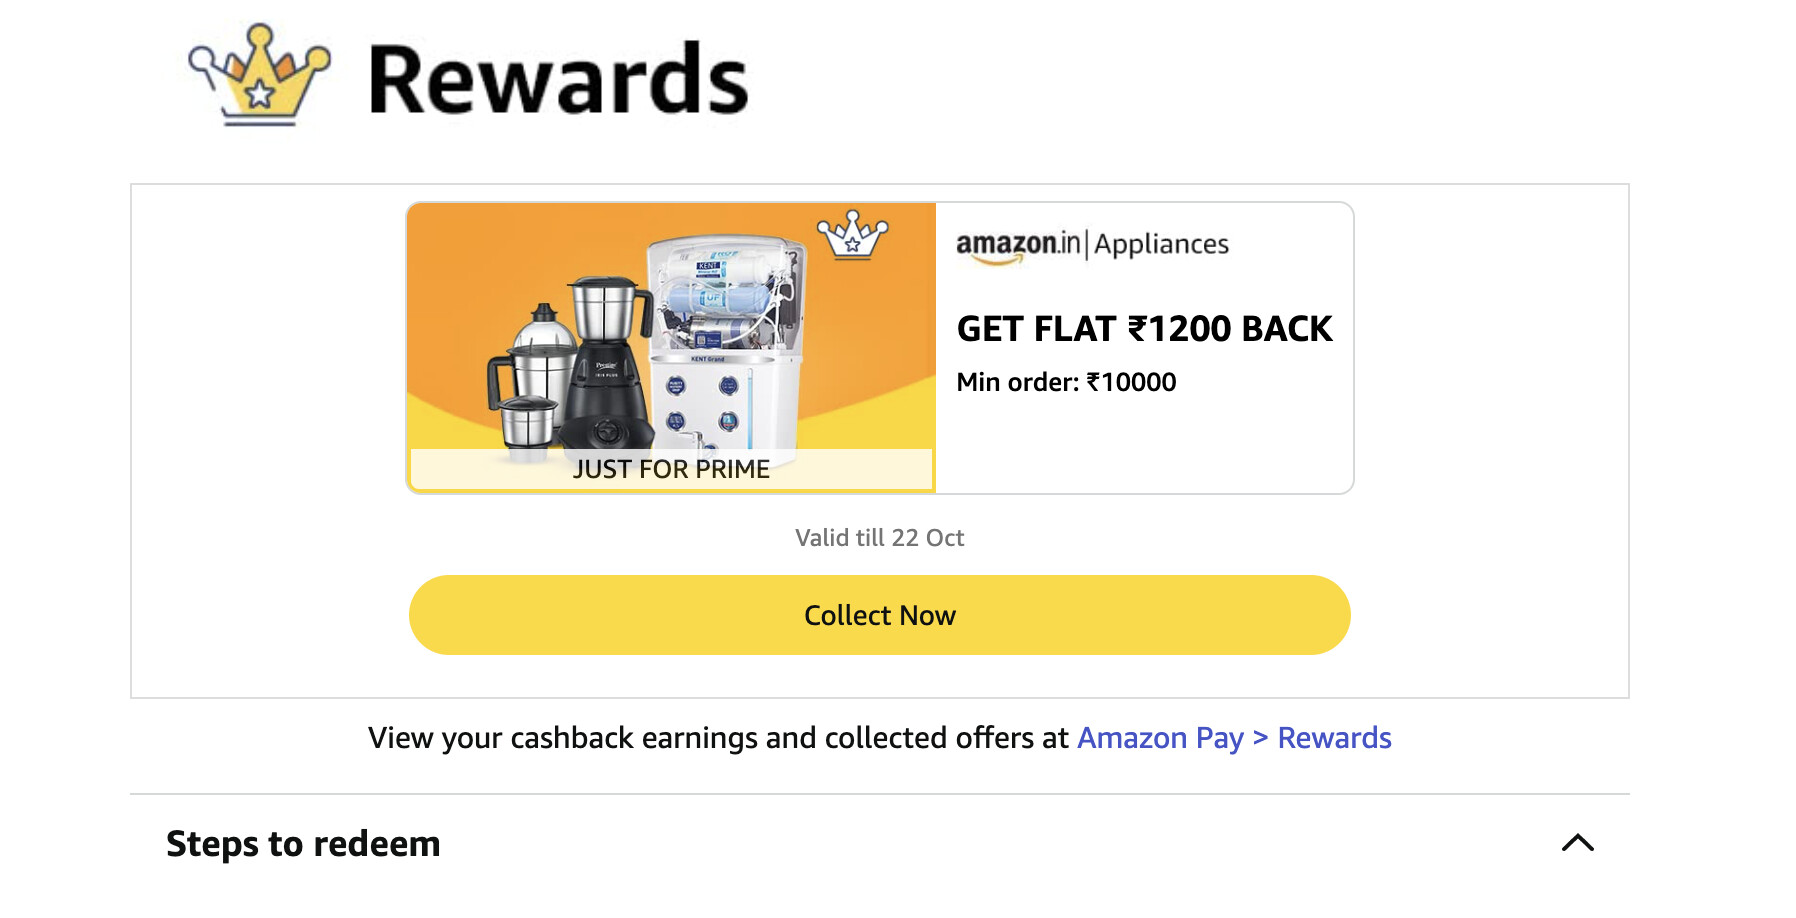The height and width of the screenshot is (918, 1796).
Task: Click the Appliances category label
Action: (x=1161, y=245)
